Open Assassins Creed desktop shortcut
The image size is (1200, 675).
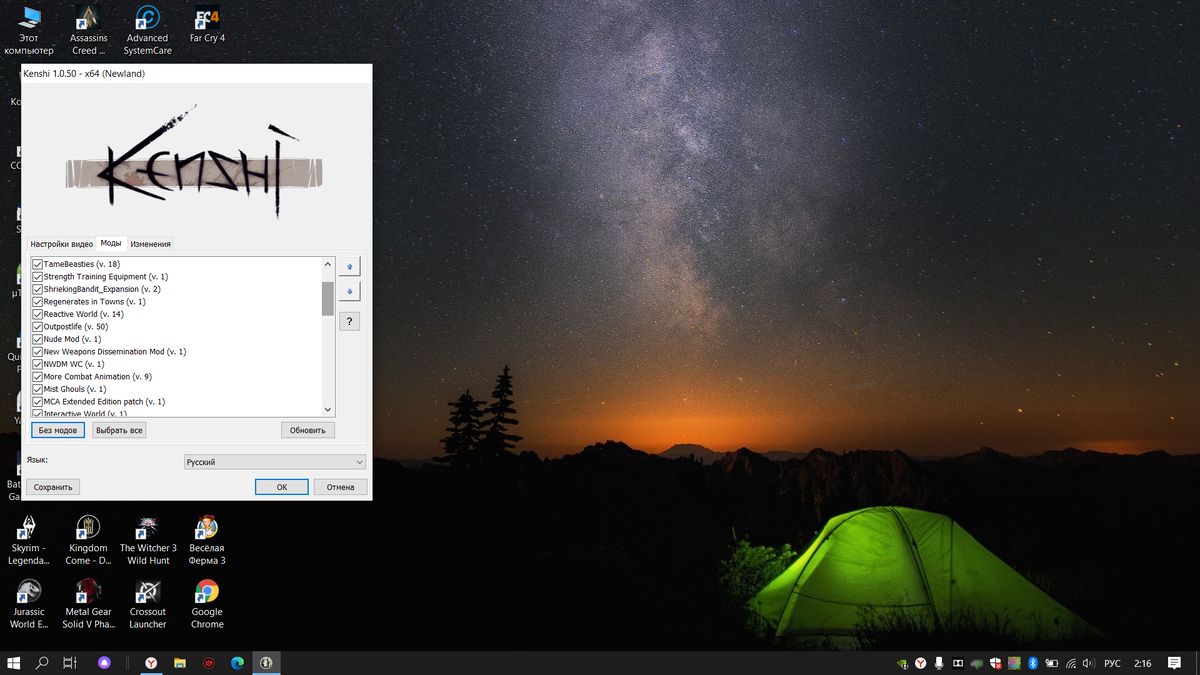point(88,30)
